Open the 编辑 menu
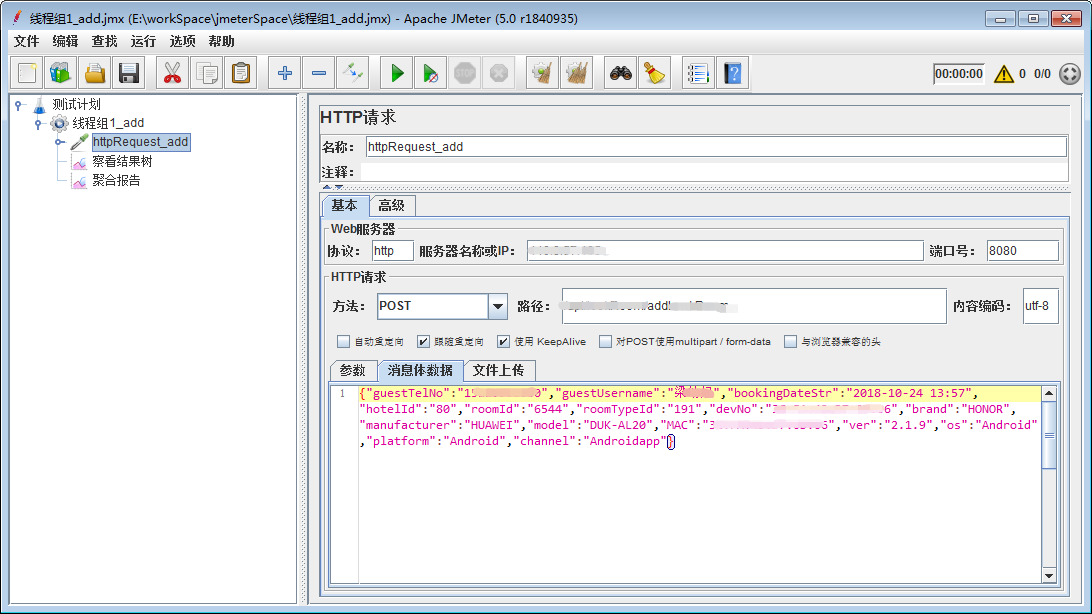1092x614 pixels. tap(65, 41)
